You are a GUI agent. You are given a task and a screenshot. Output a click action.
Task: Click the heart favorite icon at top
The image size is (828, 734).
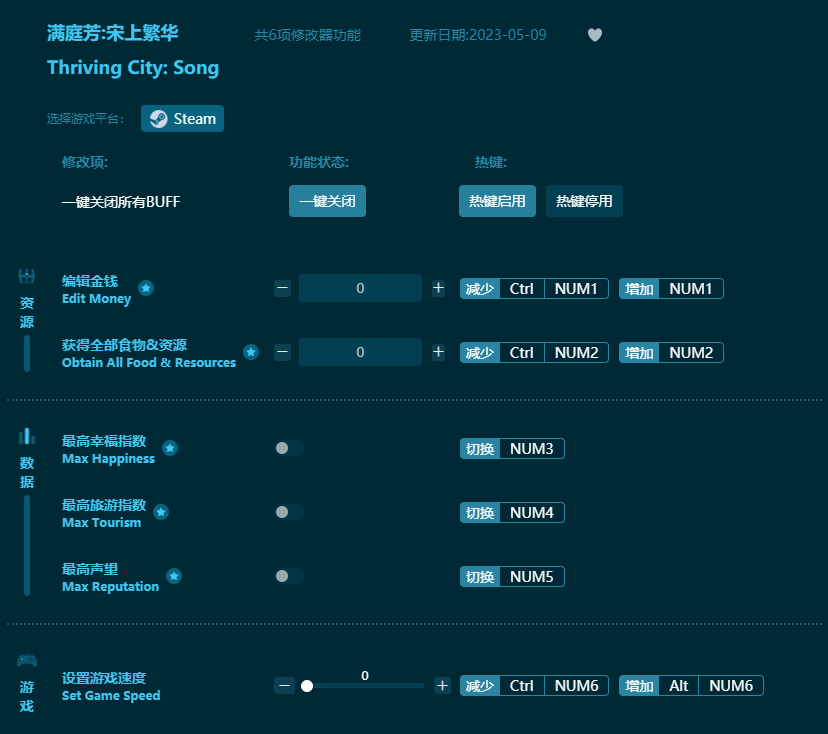coord(594,35)
